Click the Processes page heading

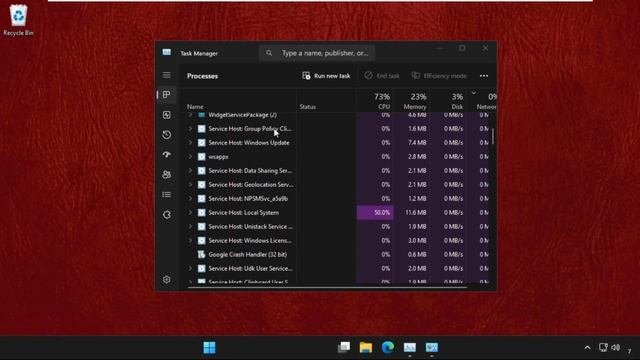(202, 76)
